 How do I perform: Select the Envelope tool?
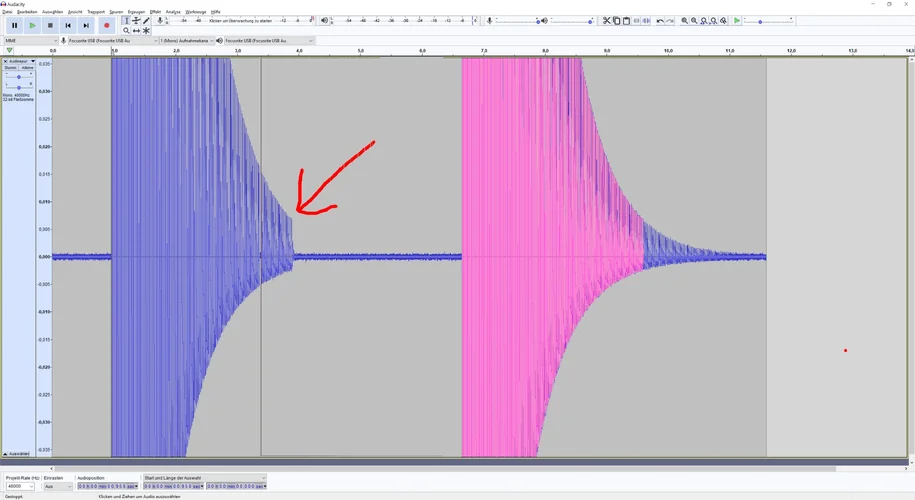(x=136, y=20)
